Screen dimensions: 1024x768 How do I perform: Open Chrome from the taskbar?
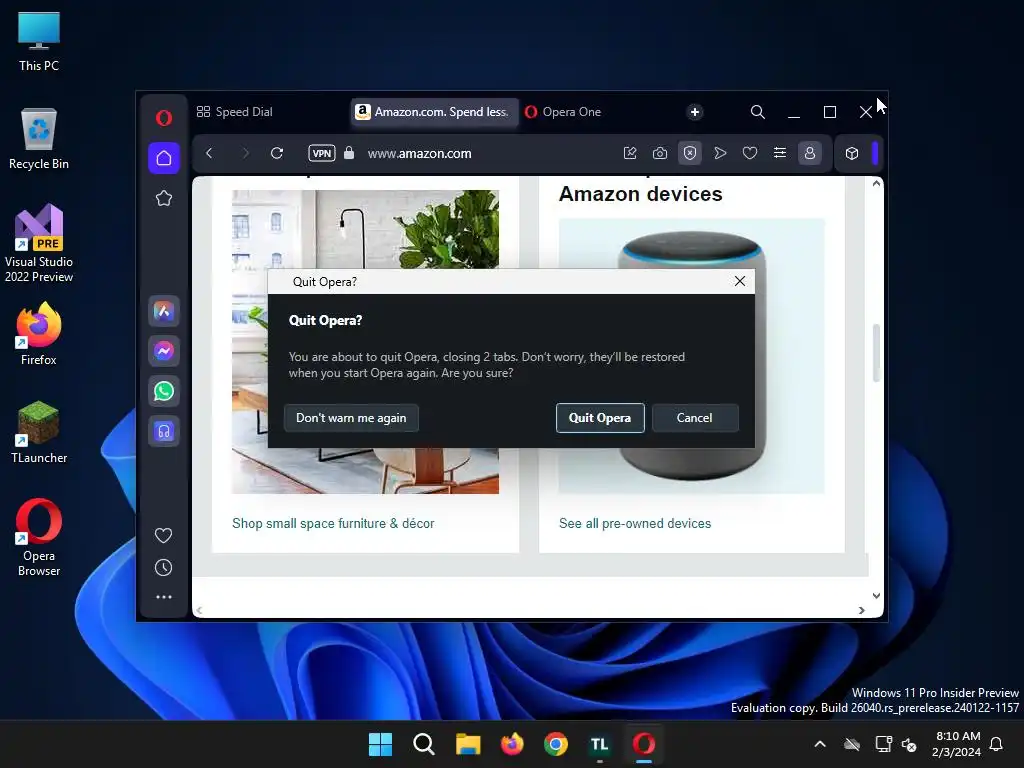[556, 744]
